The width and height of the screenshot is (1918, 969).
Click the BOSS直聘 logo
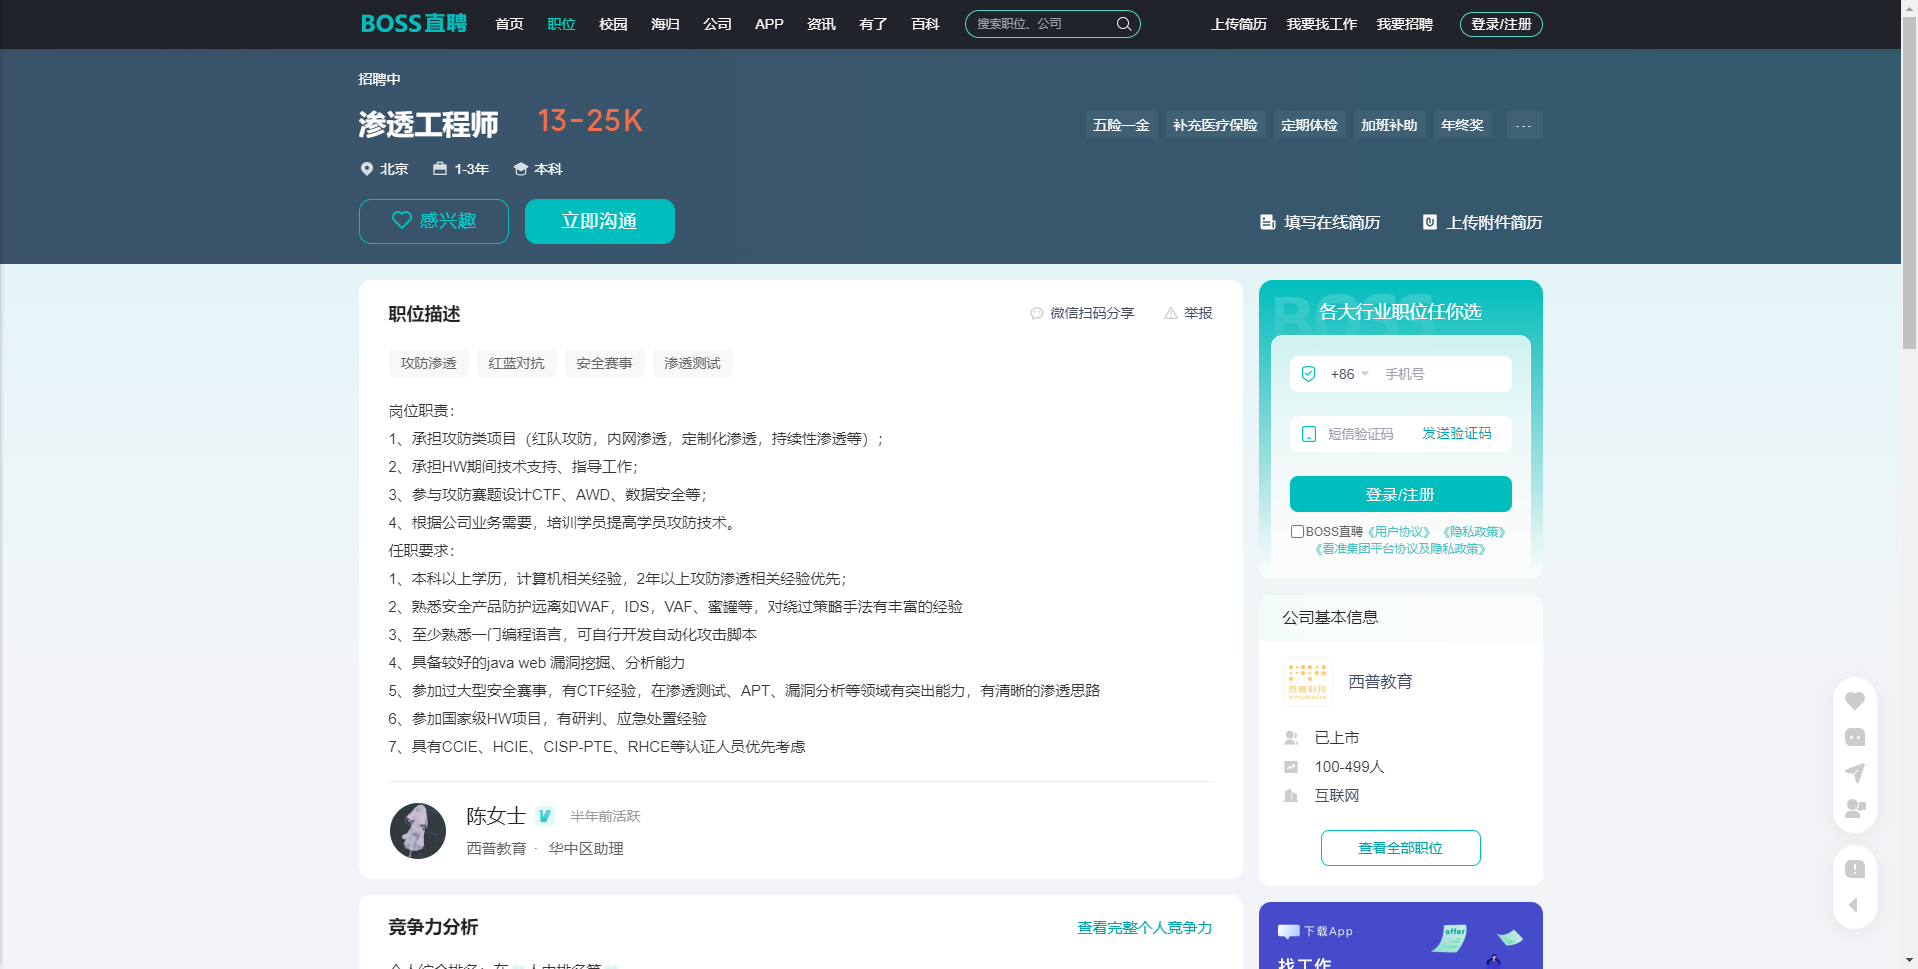pos(413,24)
